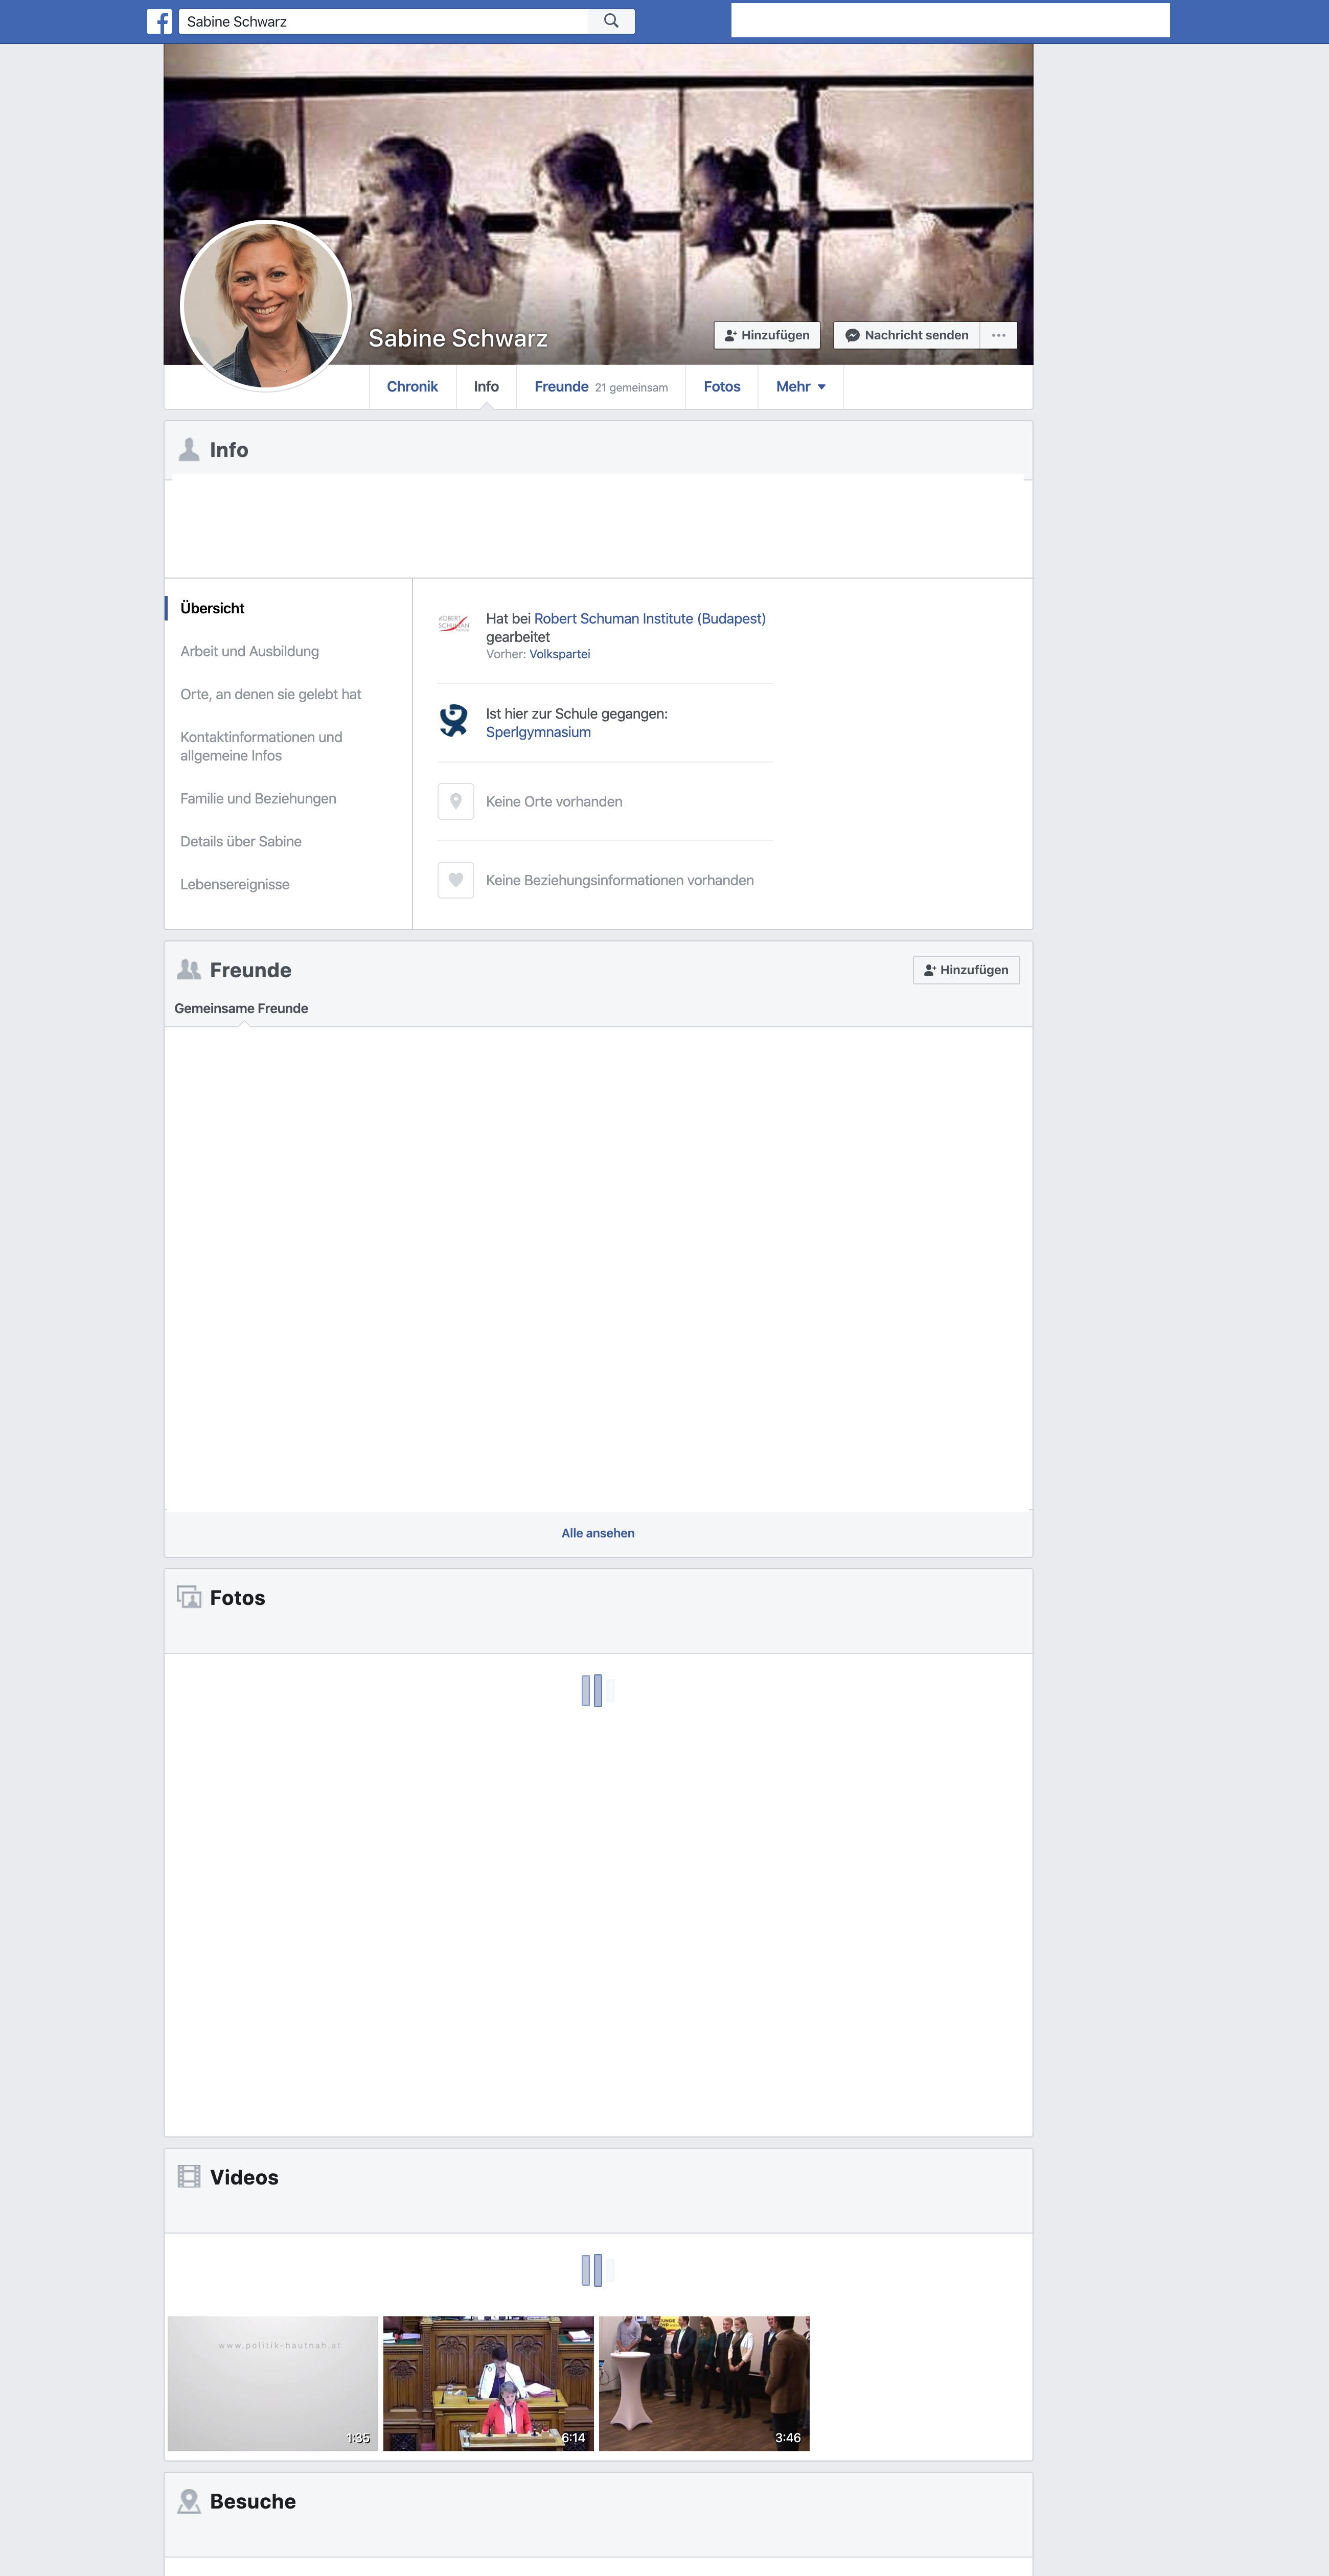Screen dimensions: 1329x2576
Task: Open Familie und Beziehungen section
Action: coord(258,798)
